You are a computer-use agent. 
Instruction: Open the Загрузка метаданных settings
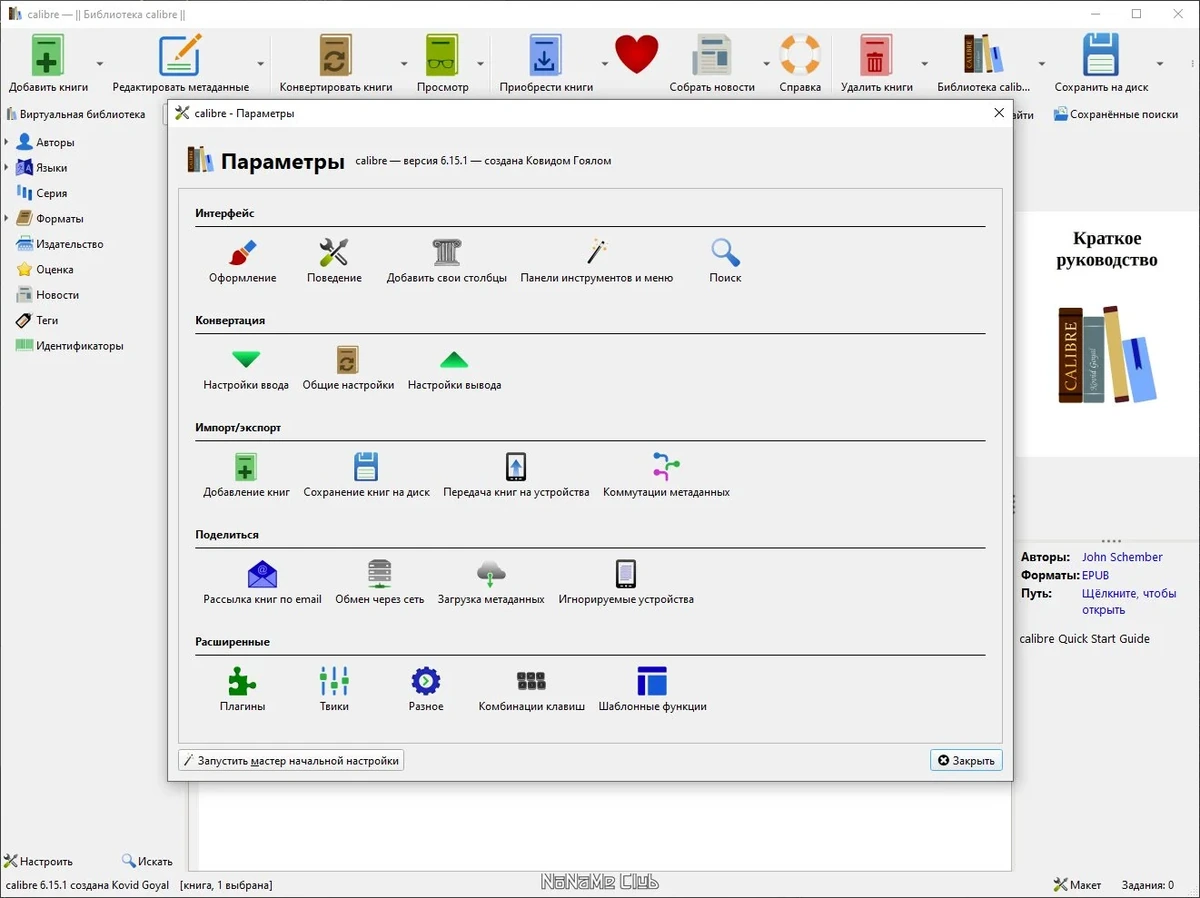pos(491,582)
